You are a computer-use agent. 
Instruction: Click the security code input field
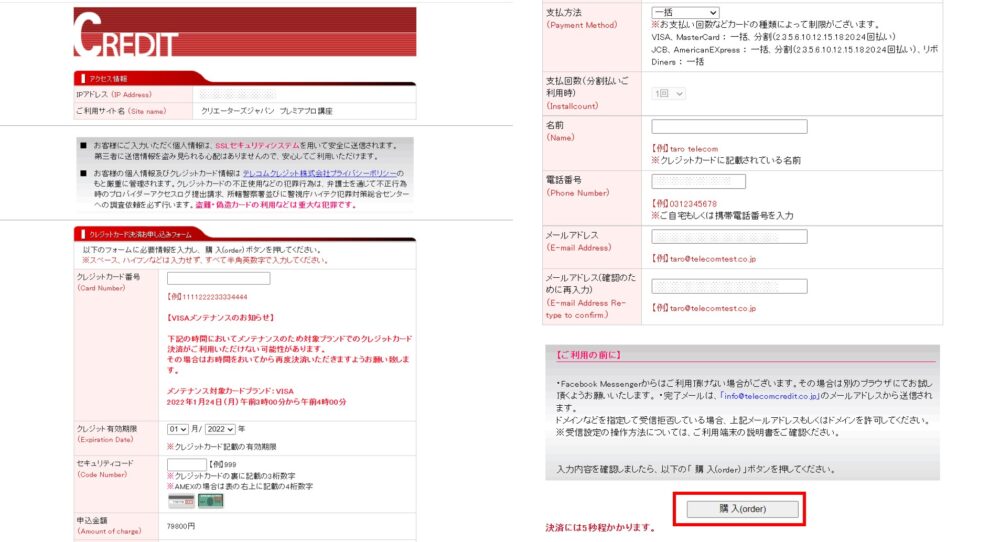(186, 464)
